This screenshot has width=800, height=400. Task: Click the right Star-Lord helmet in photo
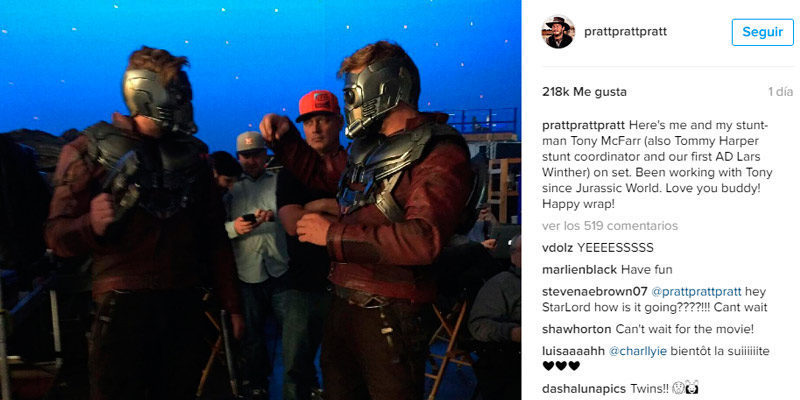(376, 94)
